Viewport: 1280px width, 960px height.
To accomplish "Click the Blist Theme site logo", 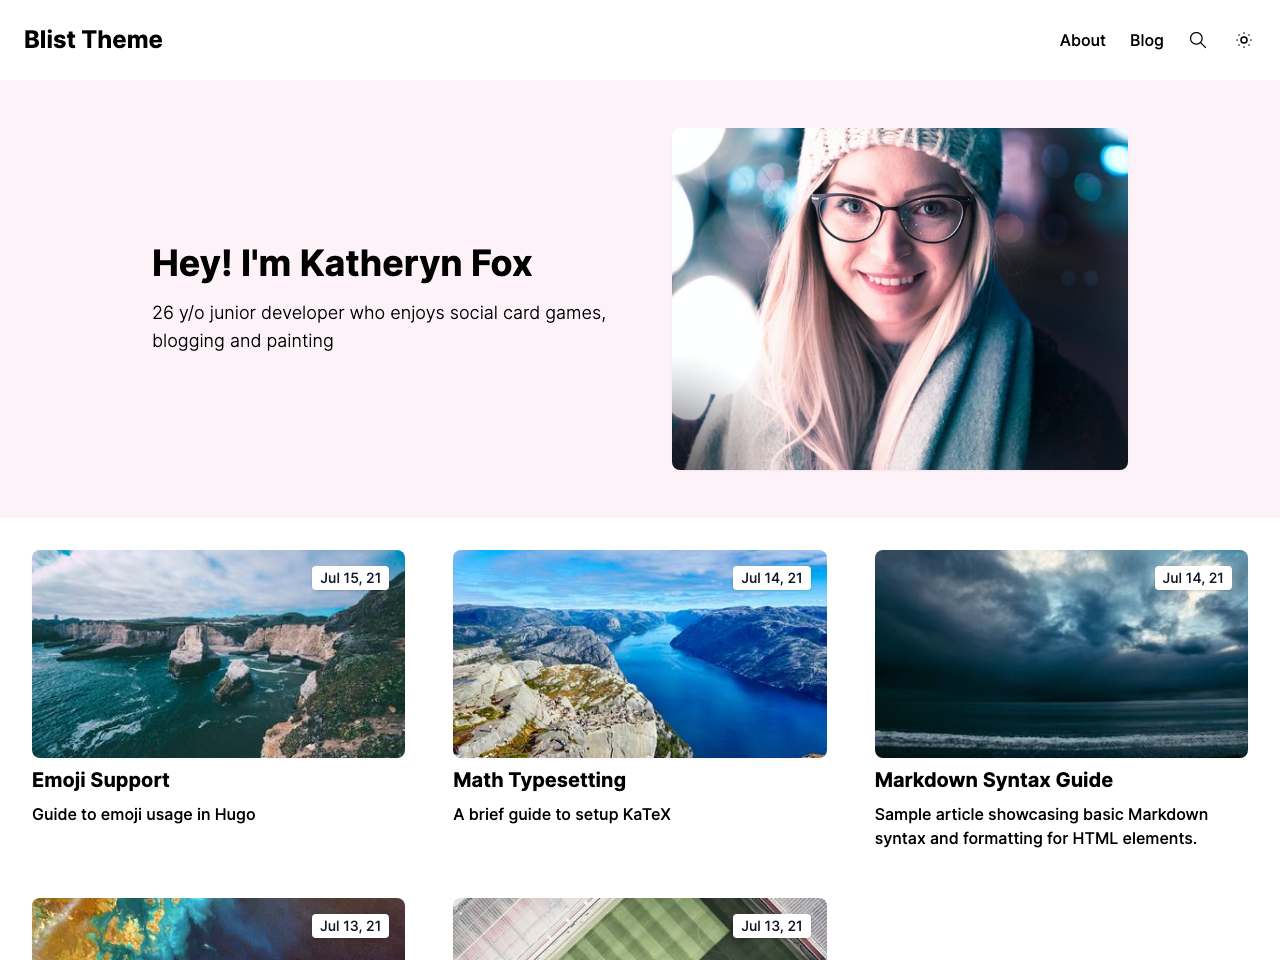I will pos(93,39).
